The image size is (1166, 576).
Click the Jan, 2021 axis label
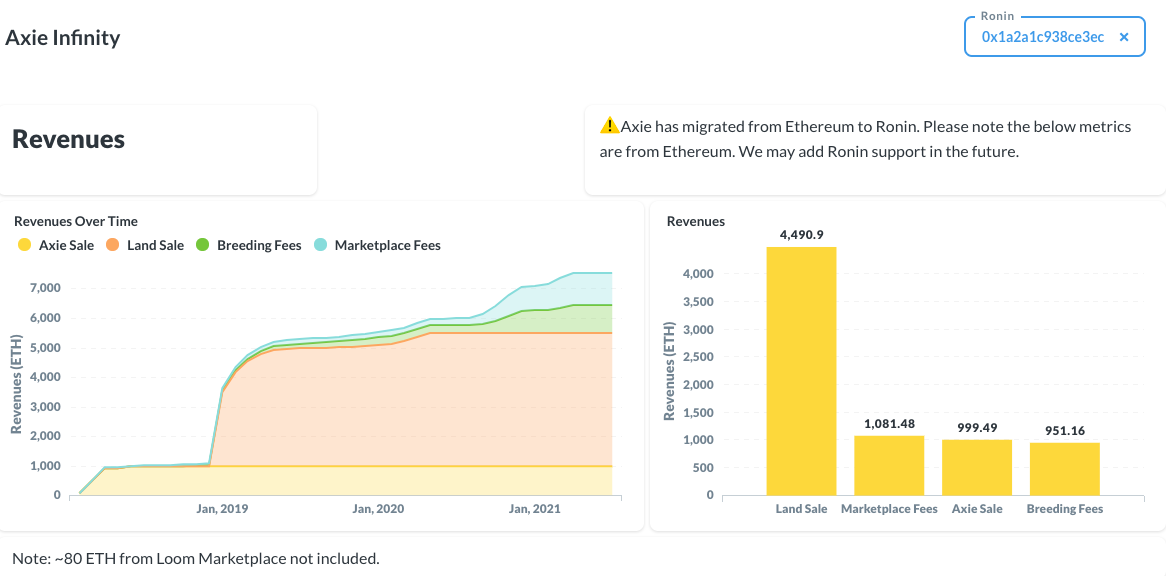[x=534, y=509]
